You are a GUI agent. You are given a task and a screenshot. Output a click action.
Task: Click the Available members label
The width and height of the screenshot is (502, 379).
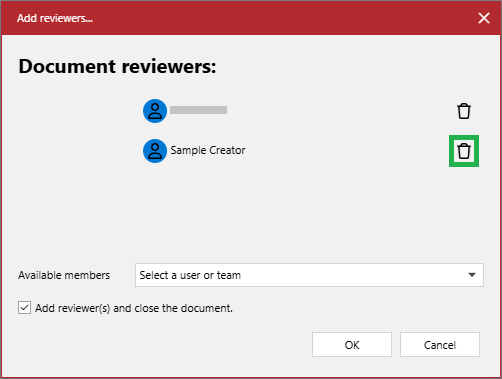pos(64,275)
